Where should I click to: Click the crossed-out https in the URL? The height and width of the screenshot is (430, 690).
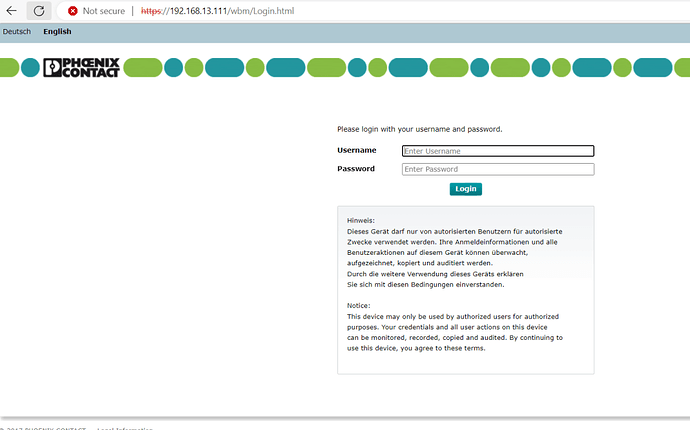151,11
